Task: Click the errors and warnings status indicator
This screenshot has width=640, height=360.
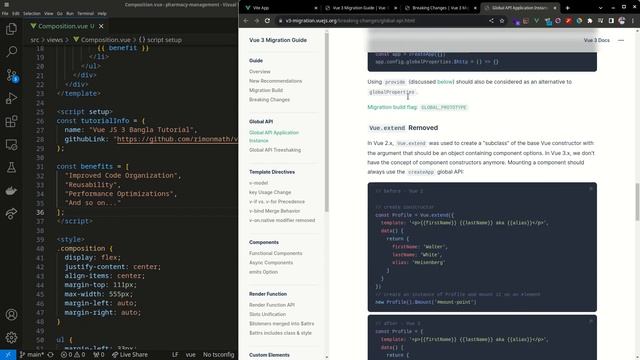Action: (x=73, y=355)
